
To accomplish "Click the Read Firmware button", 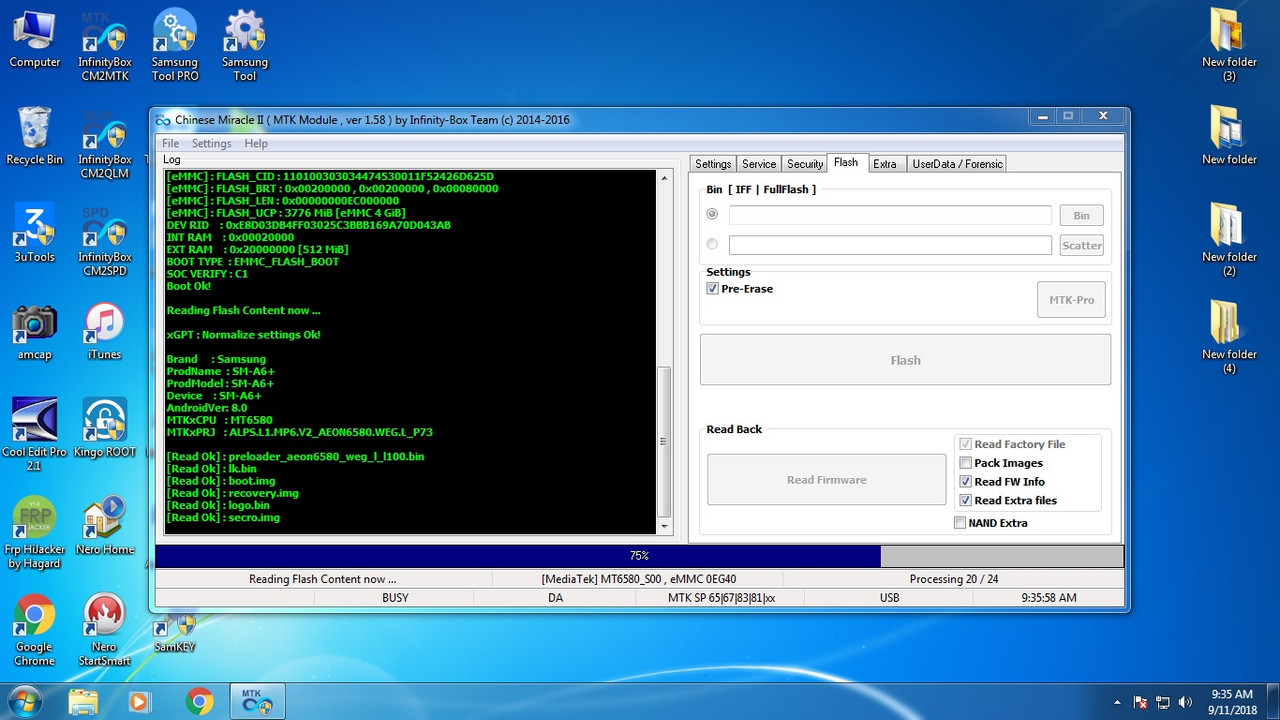I will pyautogui.click(x=826, y=480).
